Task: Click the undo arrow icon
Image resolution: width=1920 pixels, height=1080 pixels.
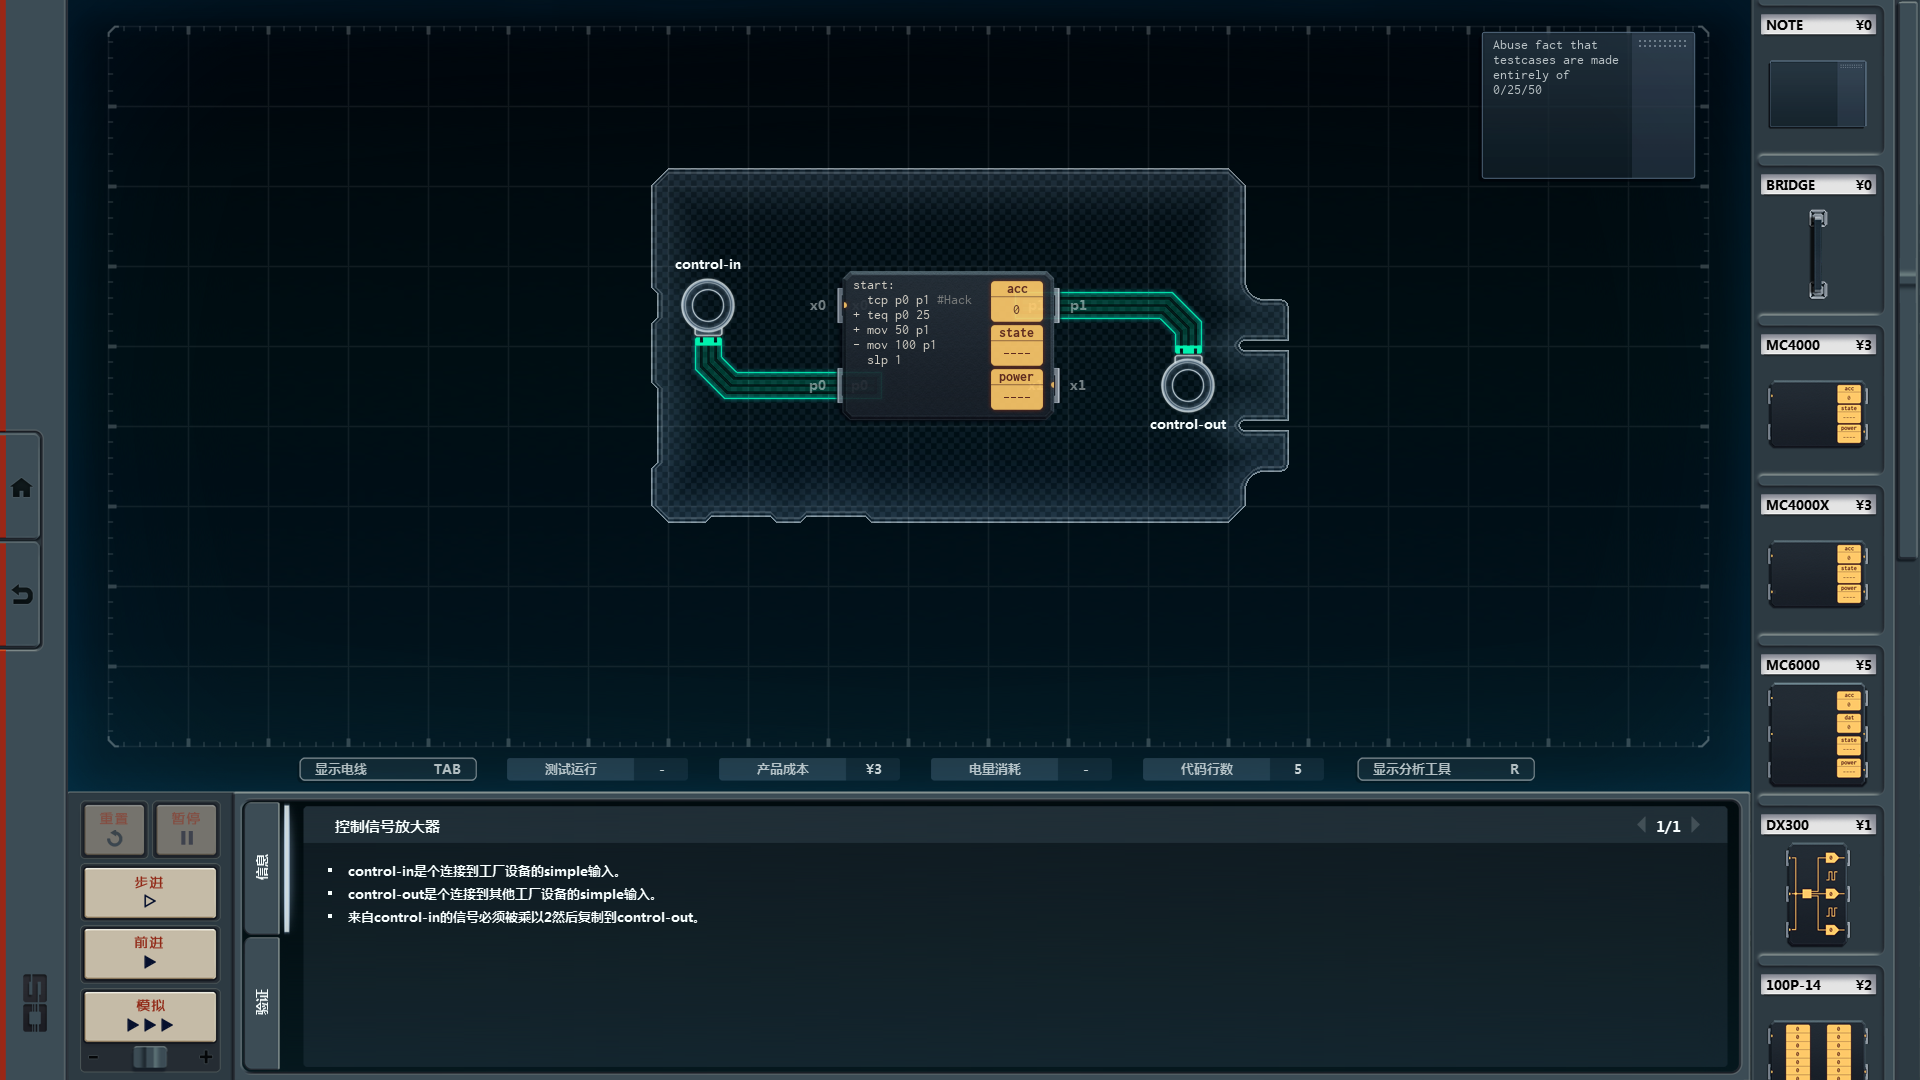Action: tap(21, 595)
